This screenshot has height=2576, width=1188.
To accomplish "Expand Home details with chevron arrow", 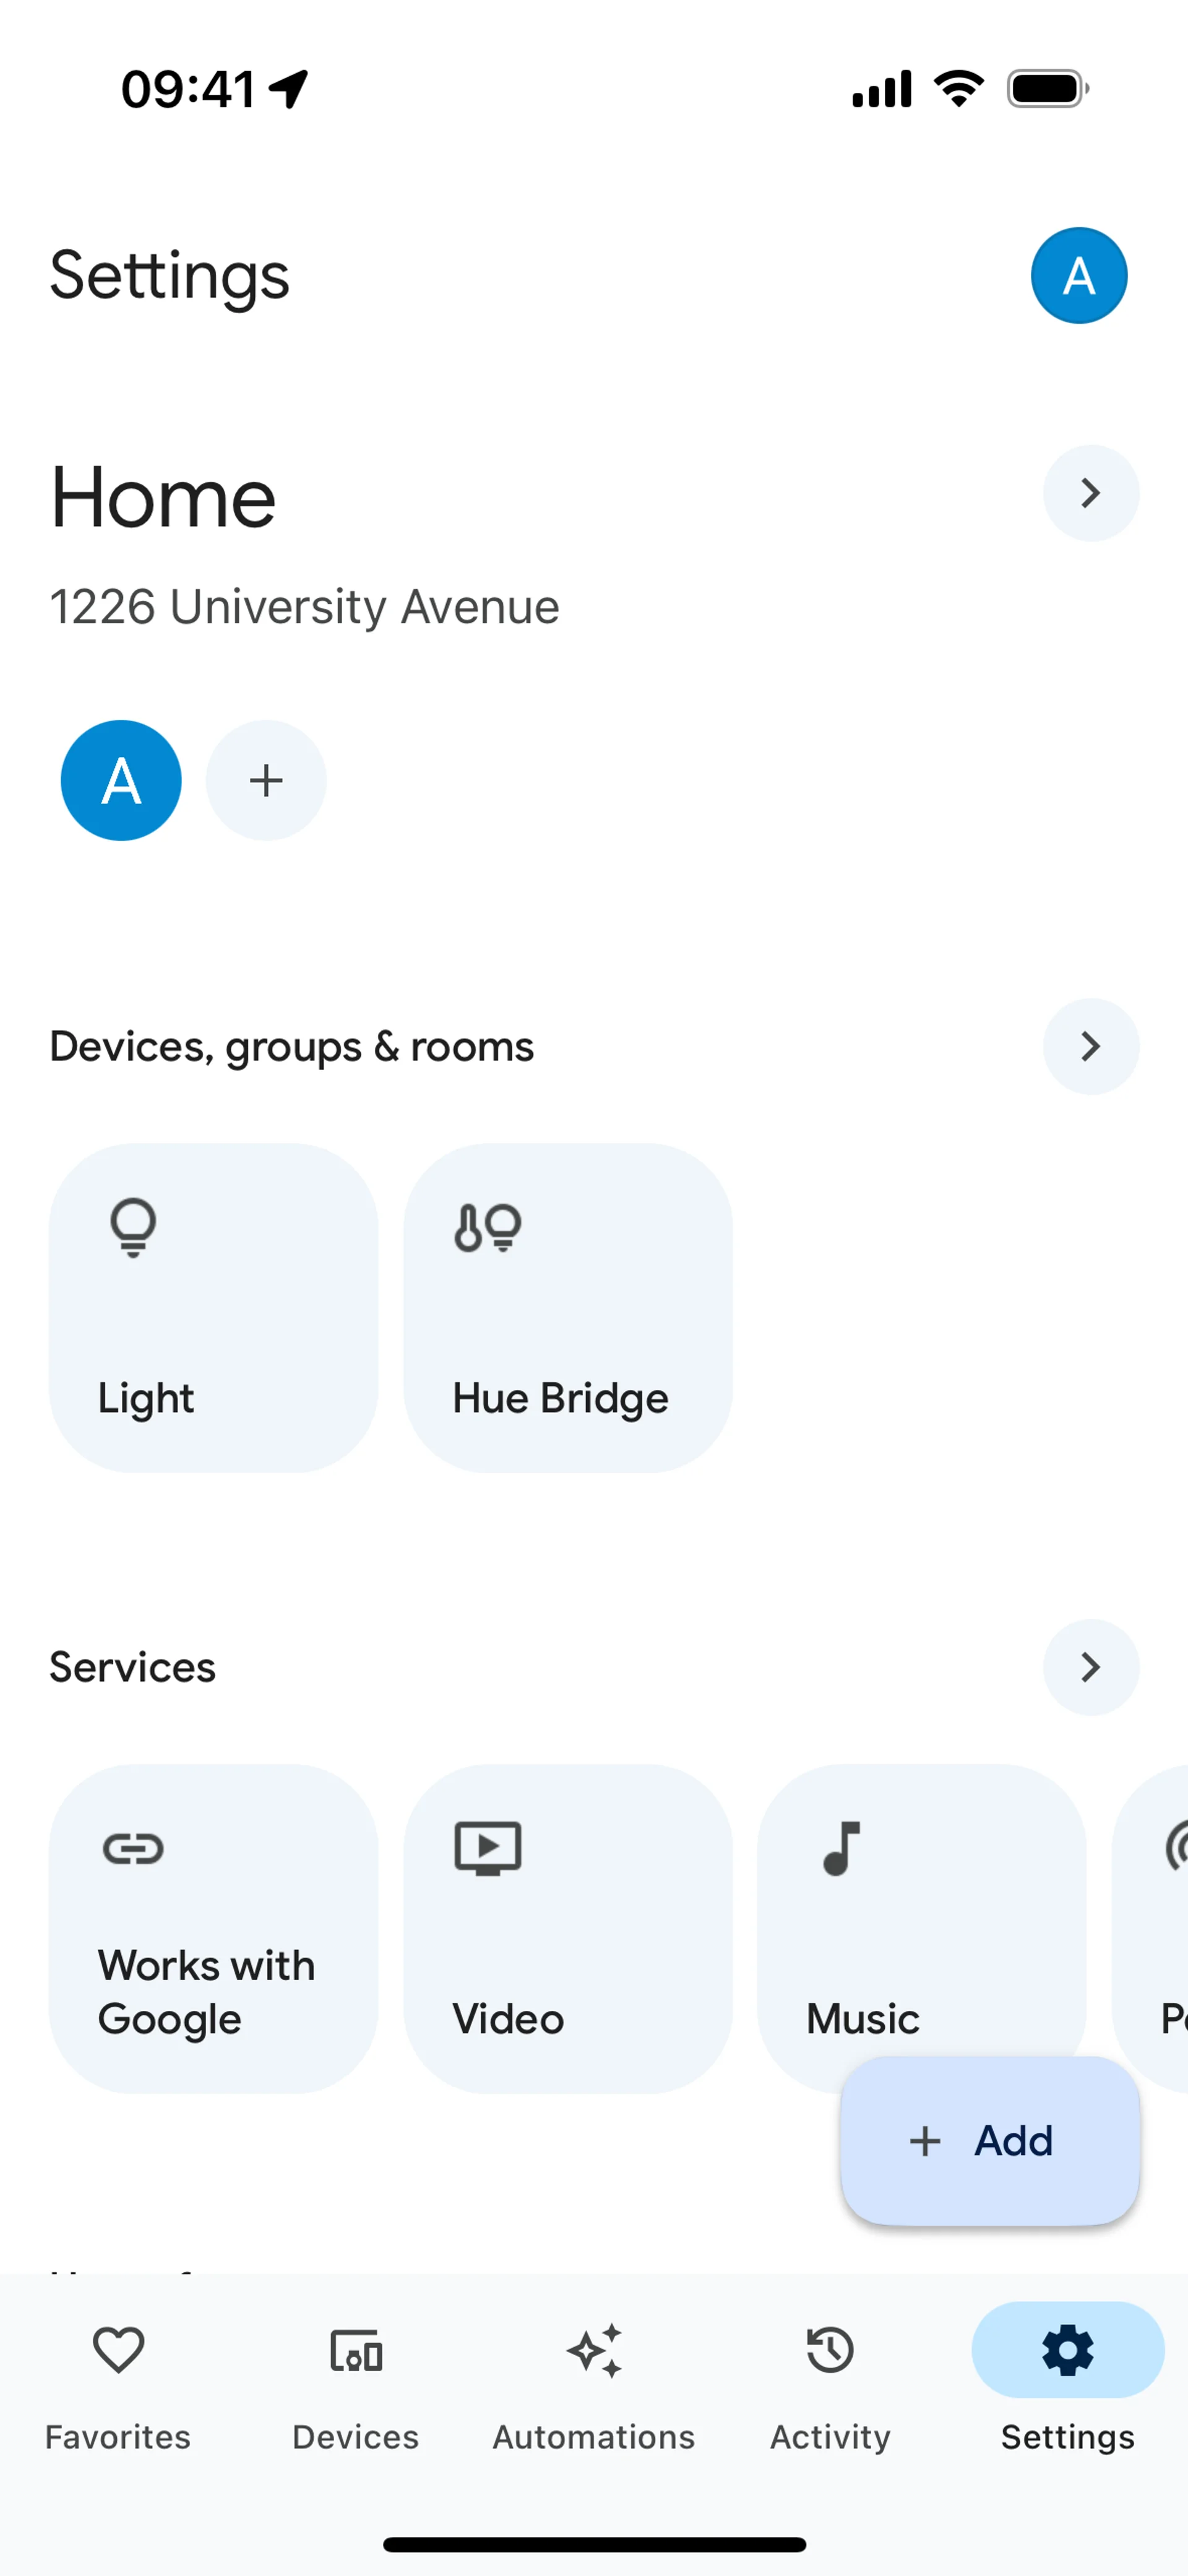I will [1090, 493].
